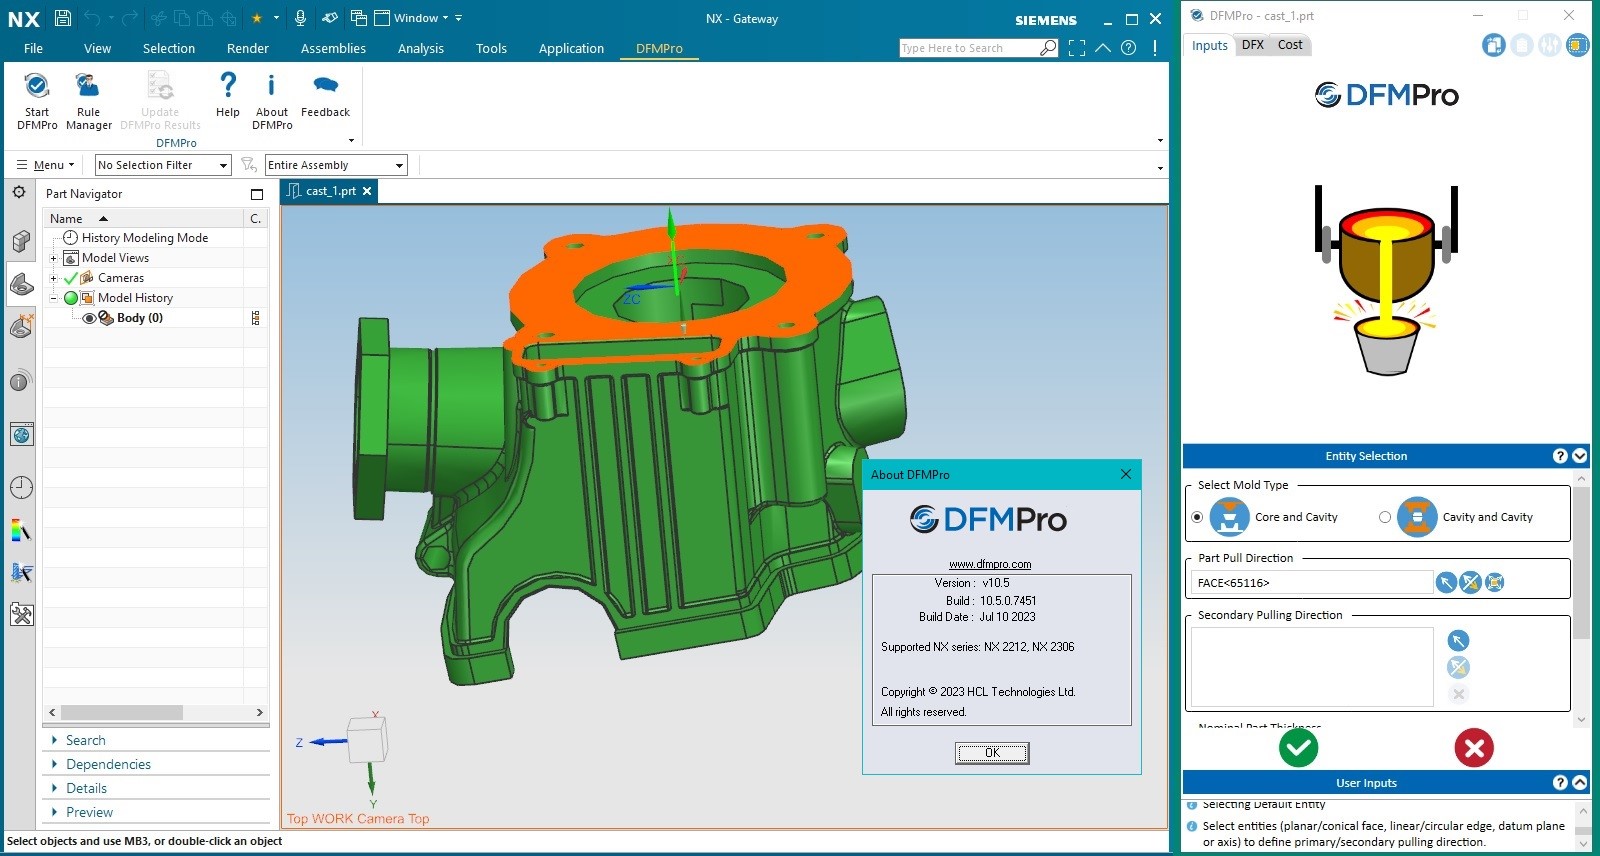Click the Entity Selection help question mark

(1560, 456)
